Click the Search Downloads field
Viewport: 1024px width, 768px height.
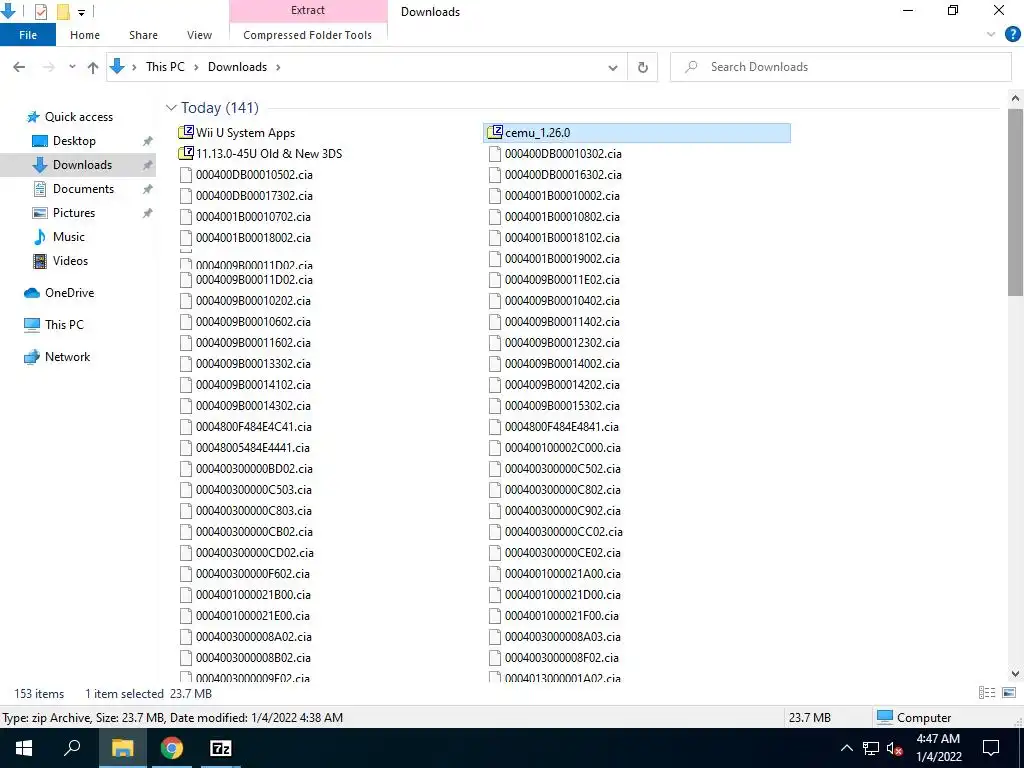[841, 67]
